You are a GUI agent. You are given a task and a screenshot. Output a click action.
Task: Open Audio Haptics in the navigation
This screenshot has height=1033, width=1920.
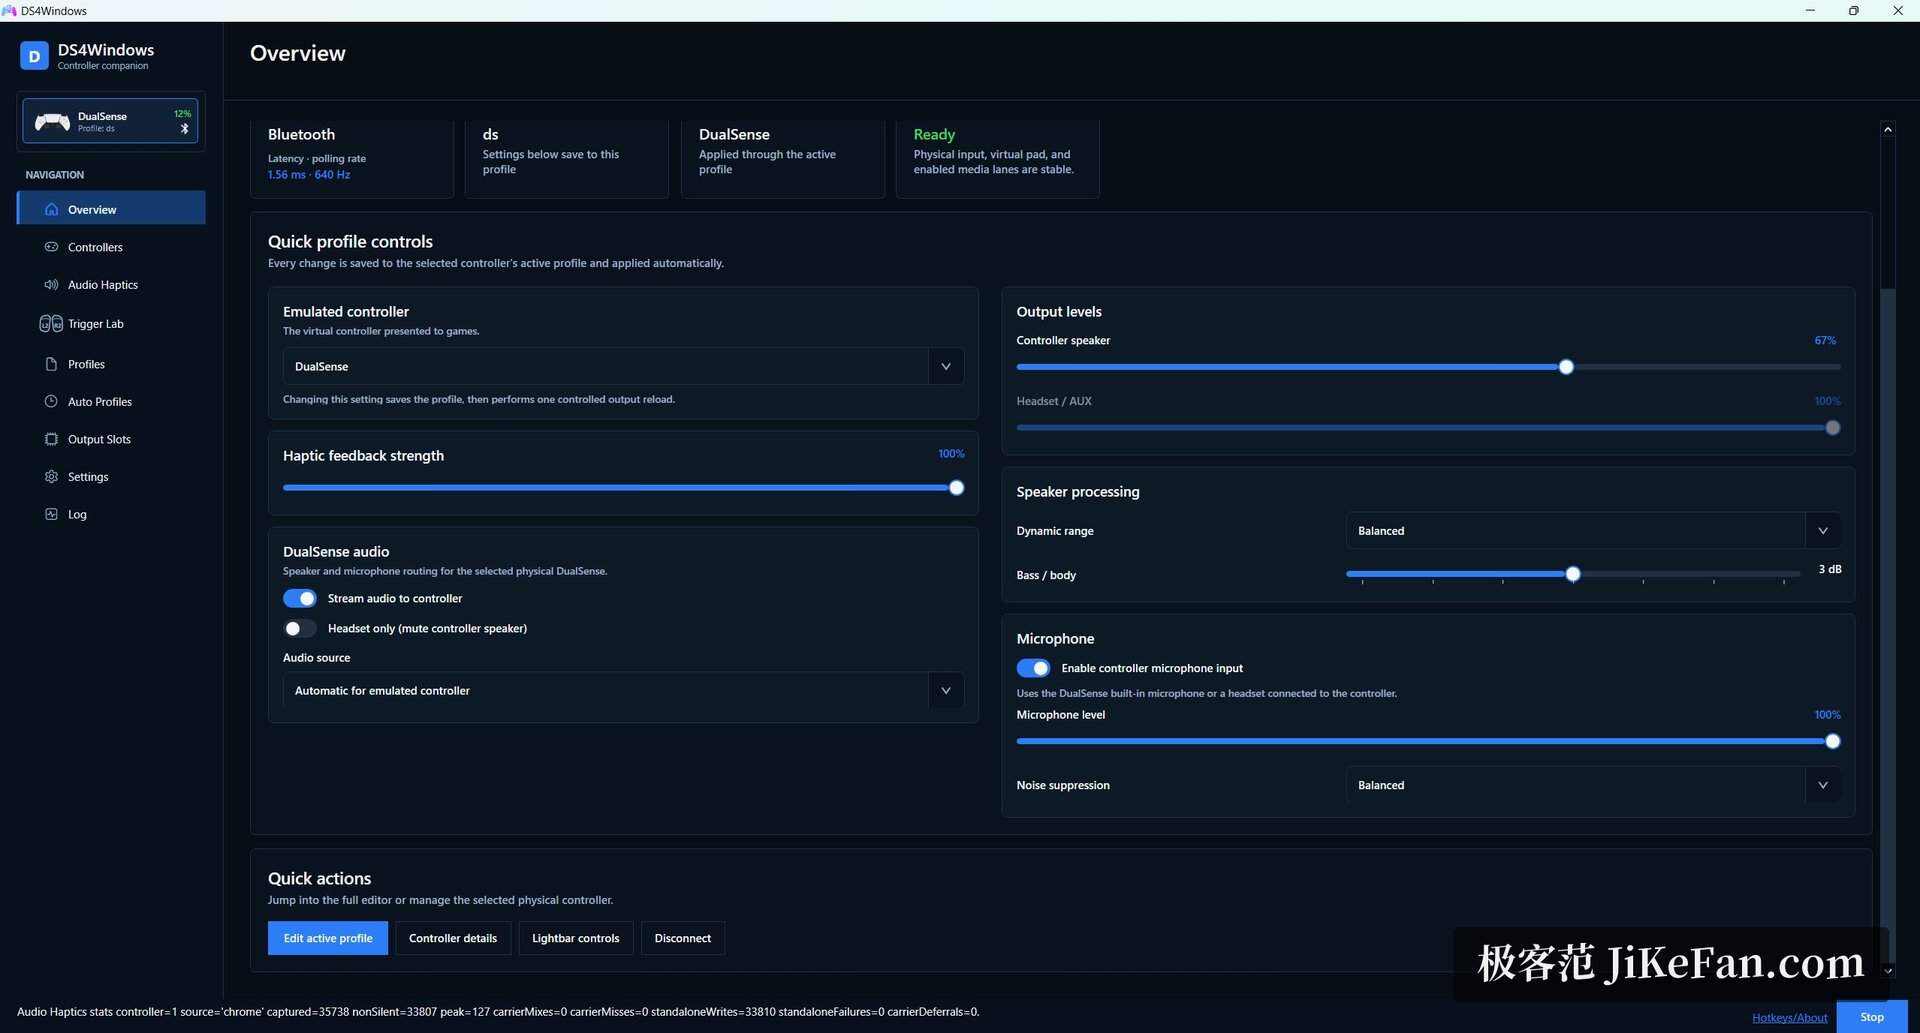coord(112,285)
